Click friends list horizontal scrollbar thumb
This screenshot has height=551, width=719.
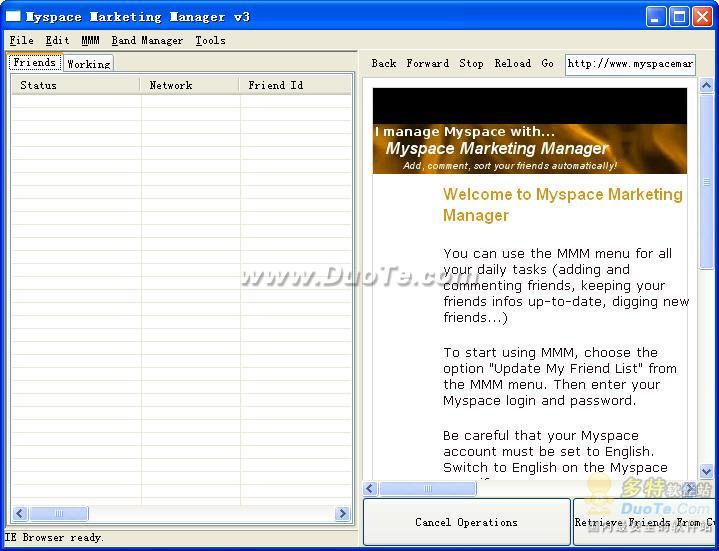59,513
